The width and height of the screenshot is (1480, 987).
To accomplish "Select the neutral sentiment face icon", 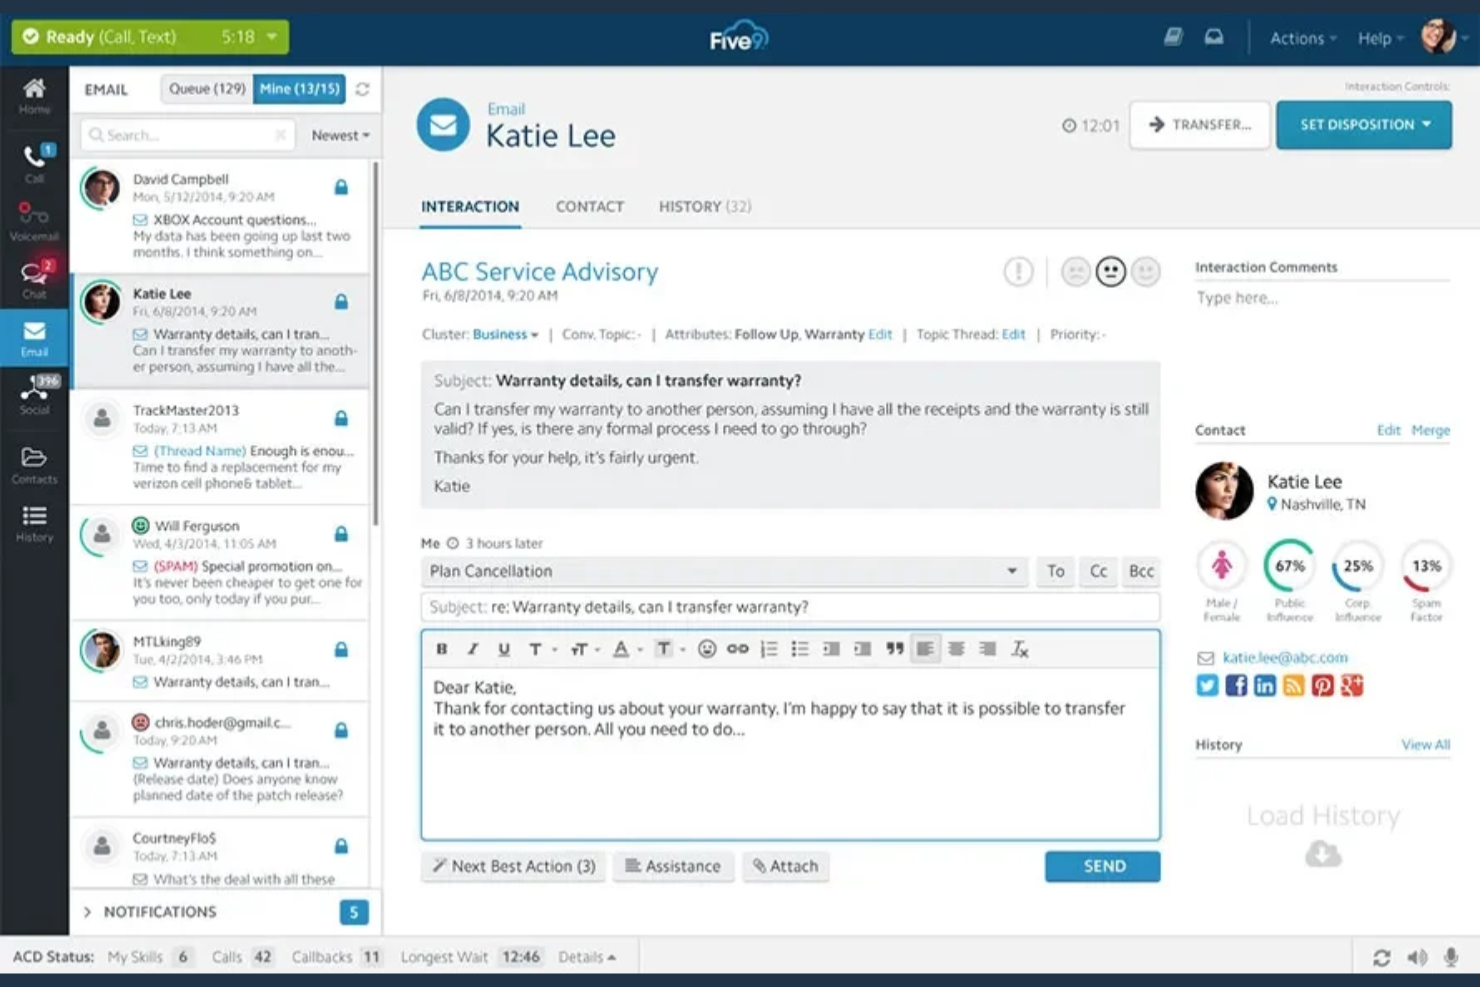I will (x=1110, y=271).
